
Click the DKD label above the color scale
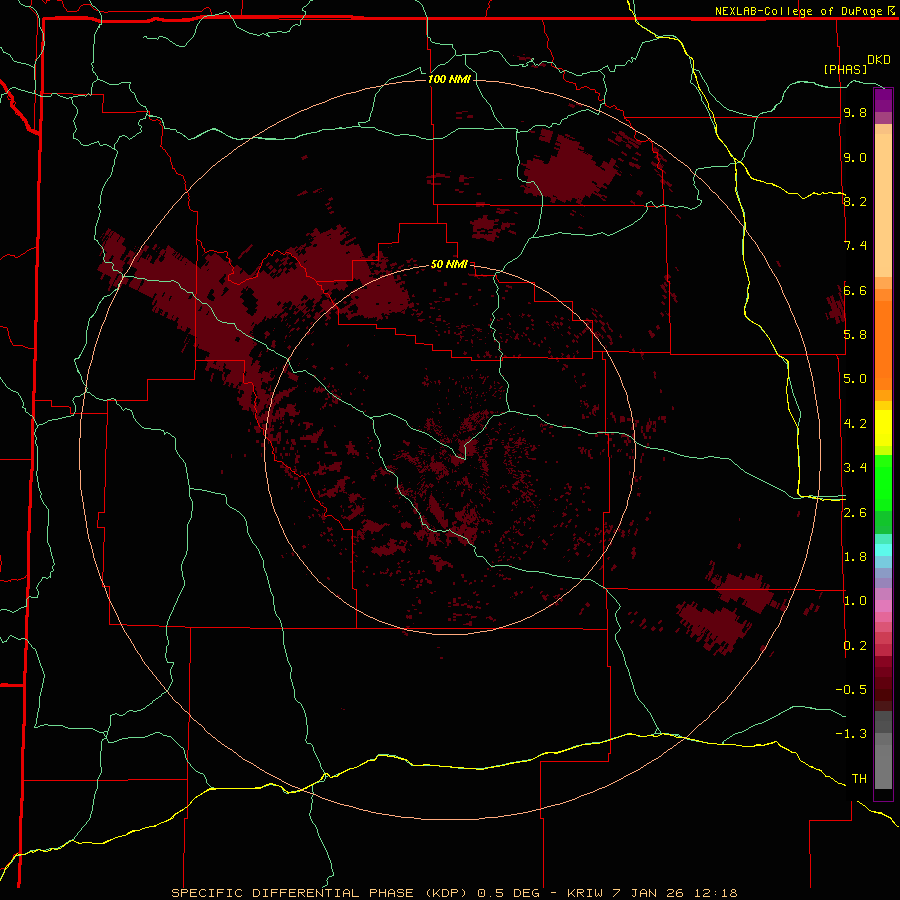pyautogui.click(x=878, y=60)
